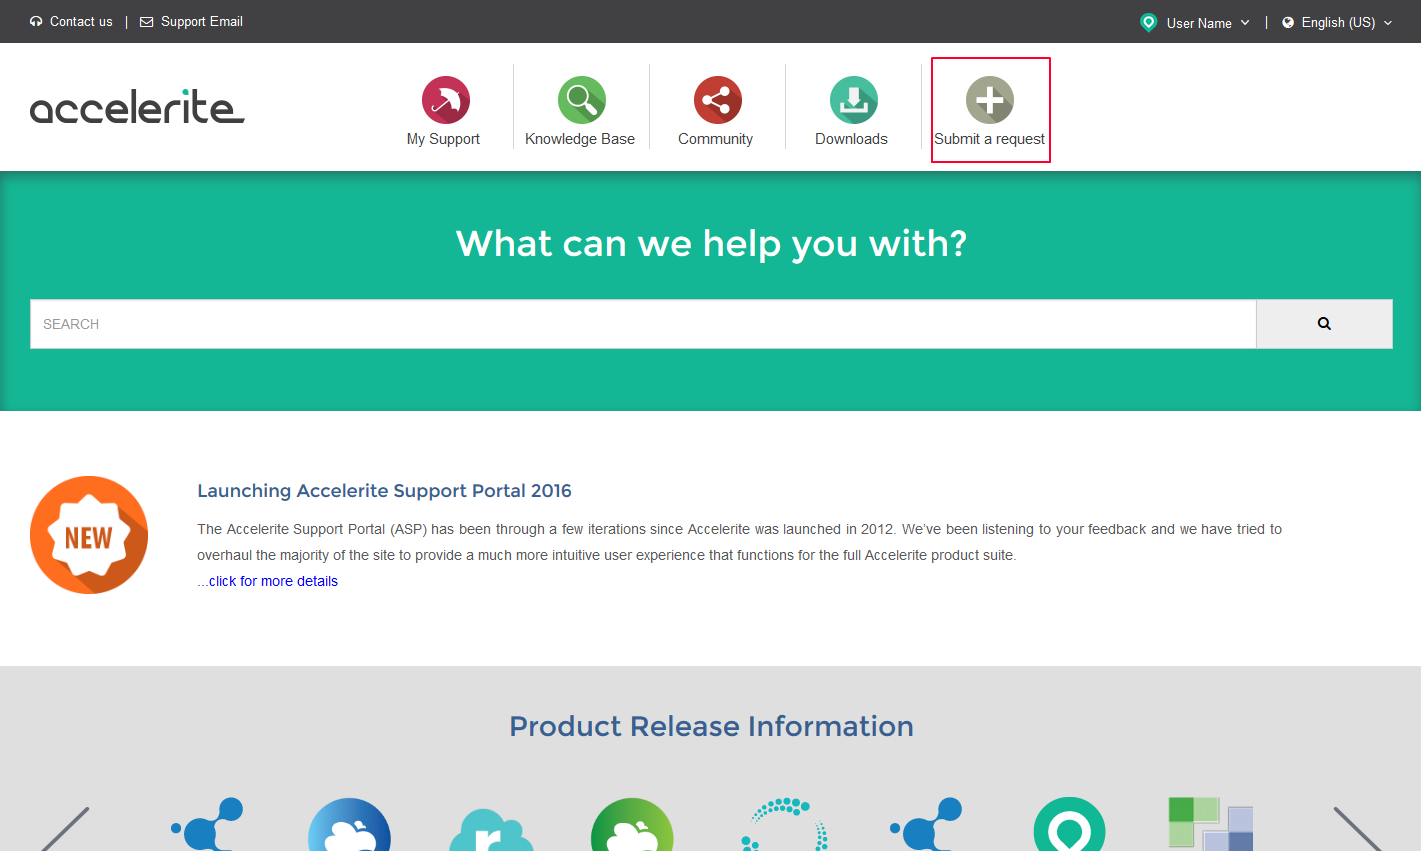Select the green ring pin product icon
Viewport: 1421px width, 851px height.
point(1069,825)
